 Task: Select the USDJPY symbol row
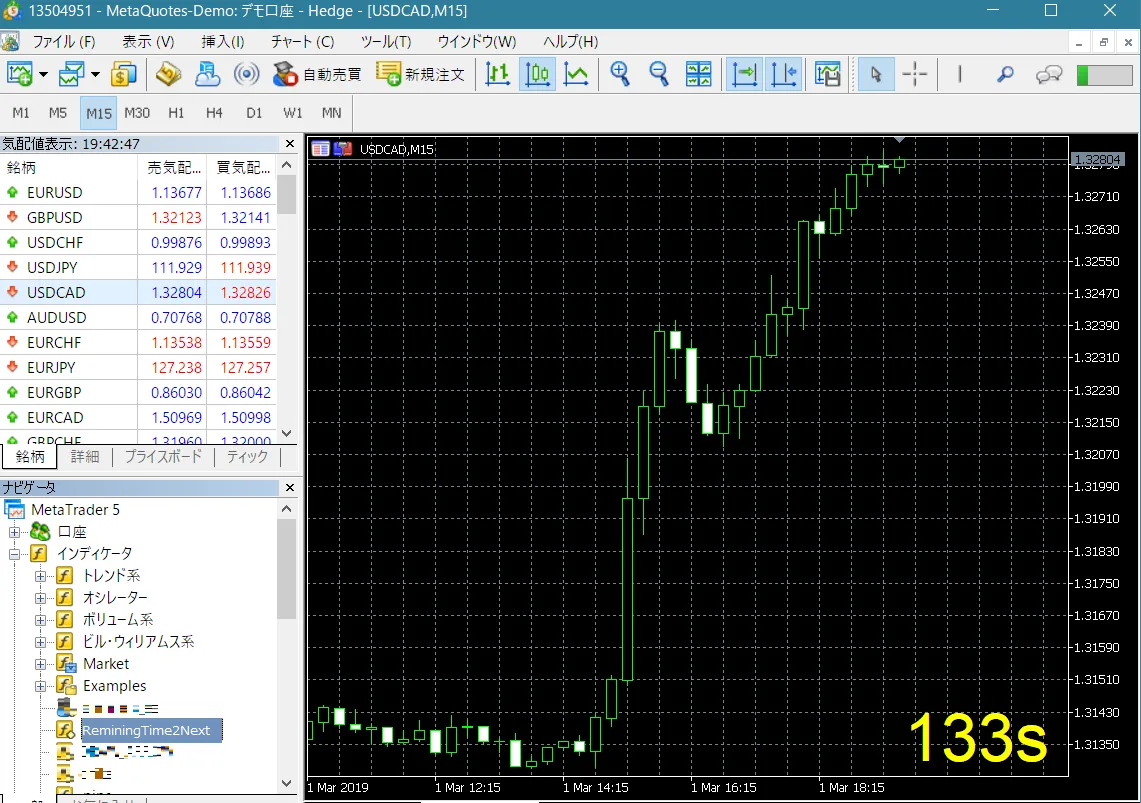tap(138, 268)
